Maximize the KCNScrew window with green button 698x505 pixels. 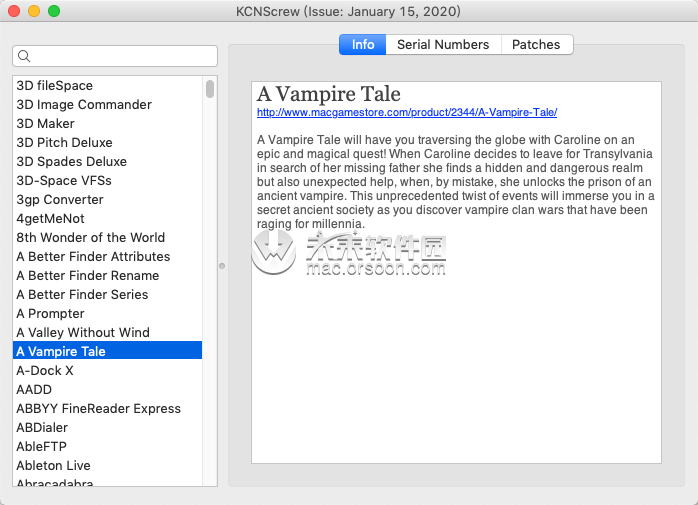coord(54,11)
